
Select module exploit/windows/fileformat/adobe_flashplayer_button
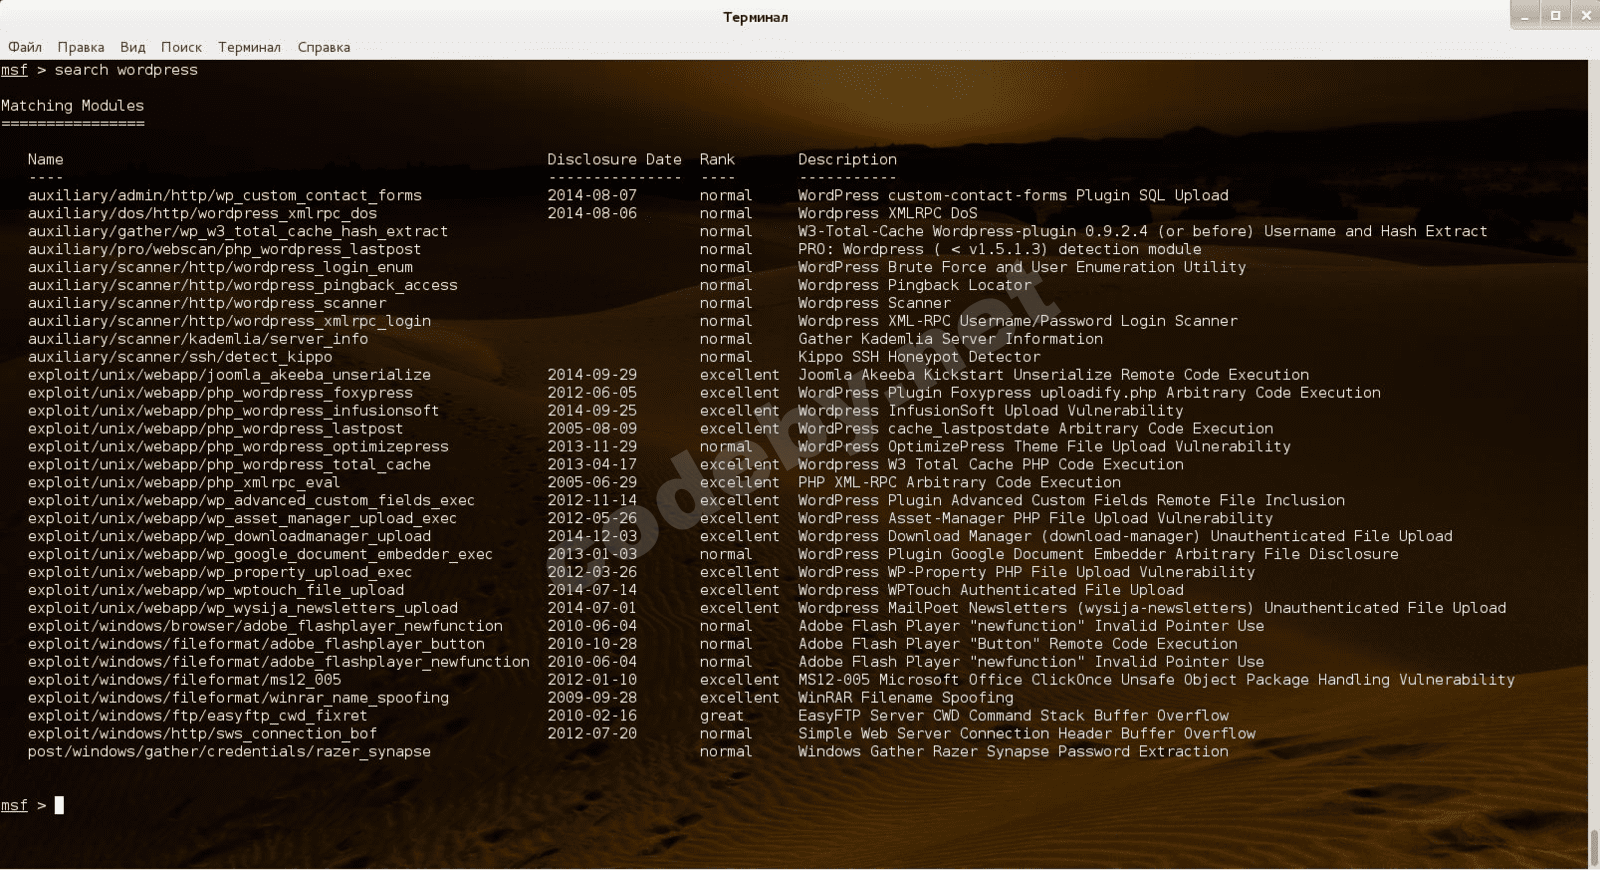point(256,646)
